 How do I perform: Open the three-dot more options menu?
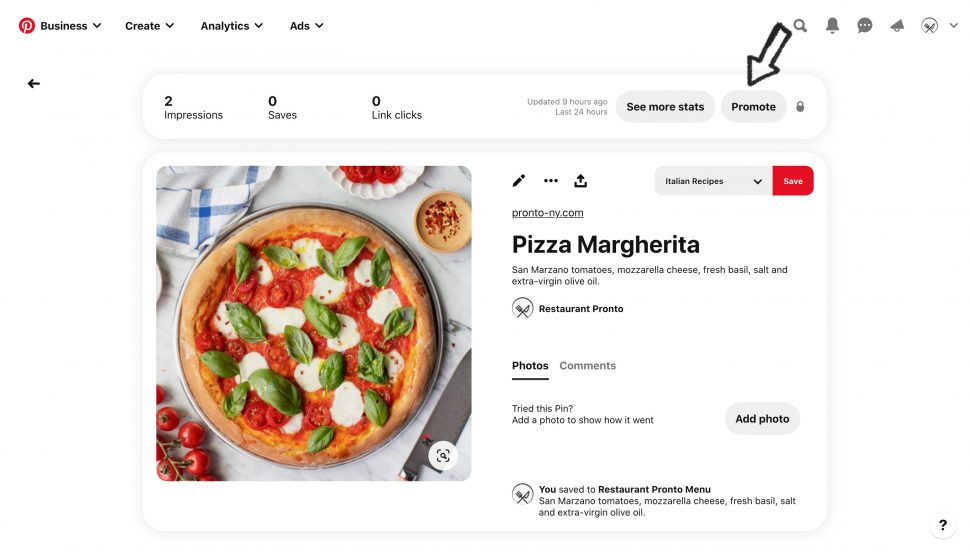pos(550,181)
